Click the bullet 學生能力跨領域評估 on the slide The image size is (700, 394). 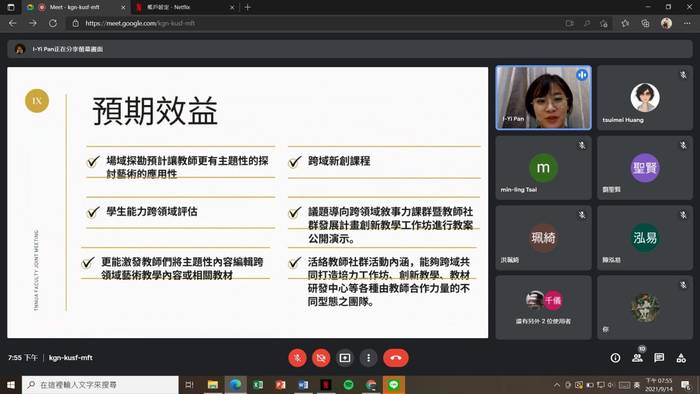point(151,212)
